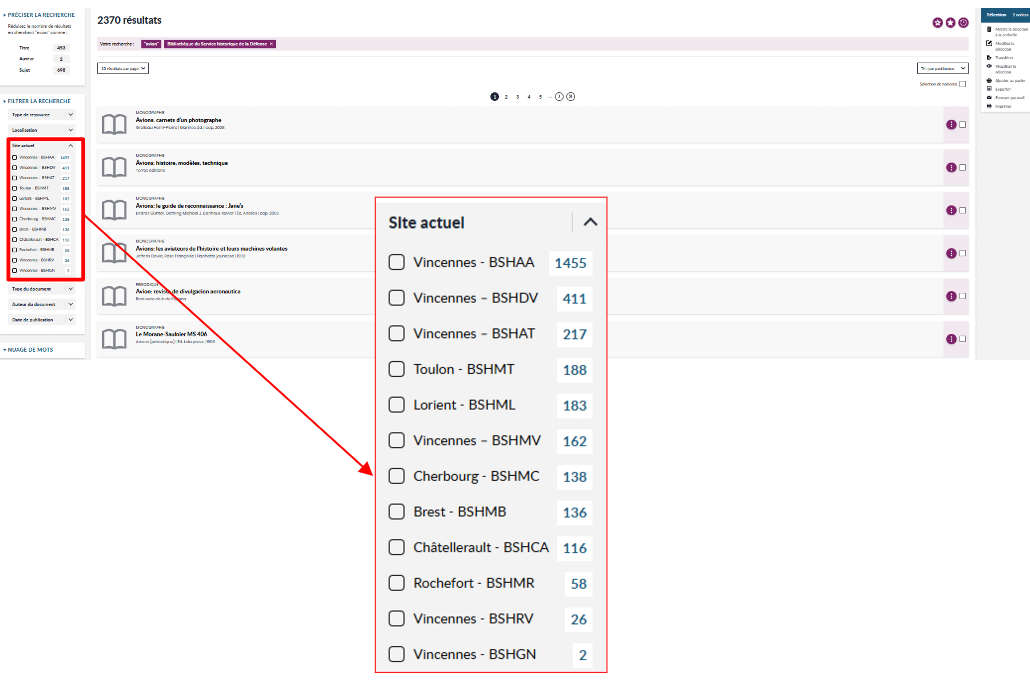Click the outlined star icon above the results

[x=937, y=22]
